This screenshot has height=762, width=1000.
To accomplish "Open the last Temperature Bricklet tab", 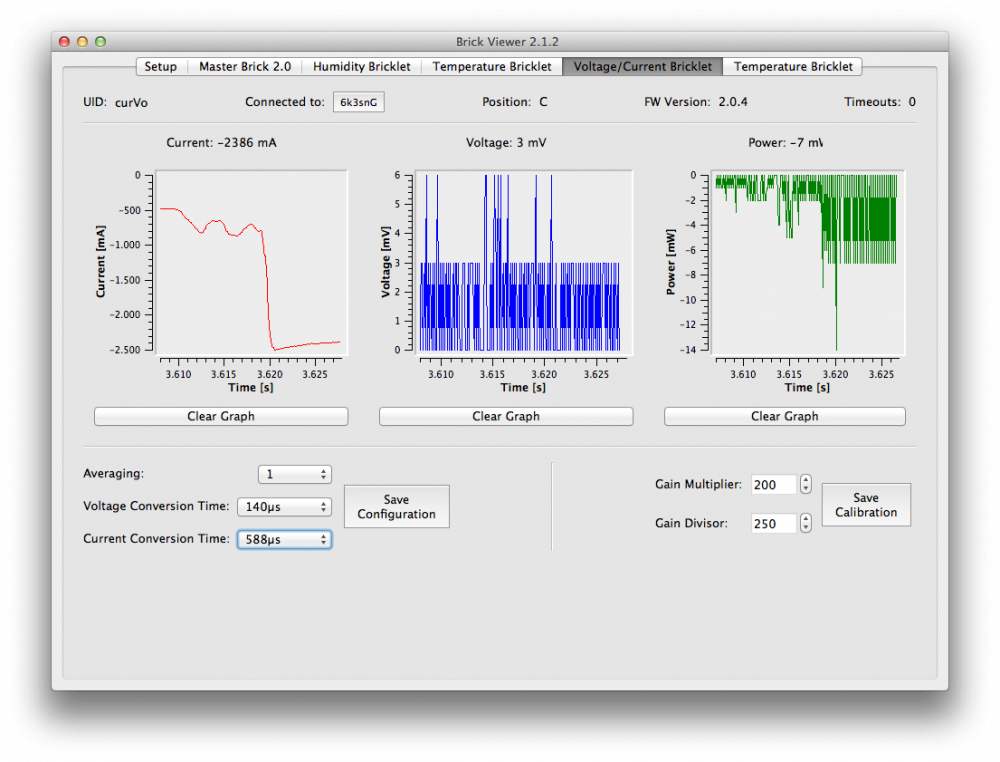I will click(x=793, y=67).
